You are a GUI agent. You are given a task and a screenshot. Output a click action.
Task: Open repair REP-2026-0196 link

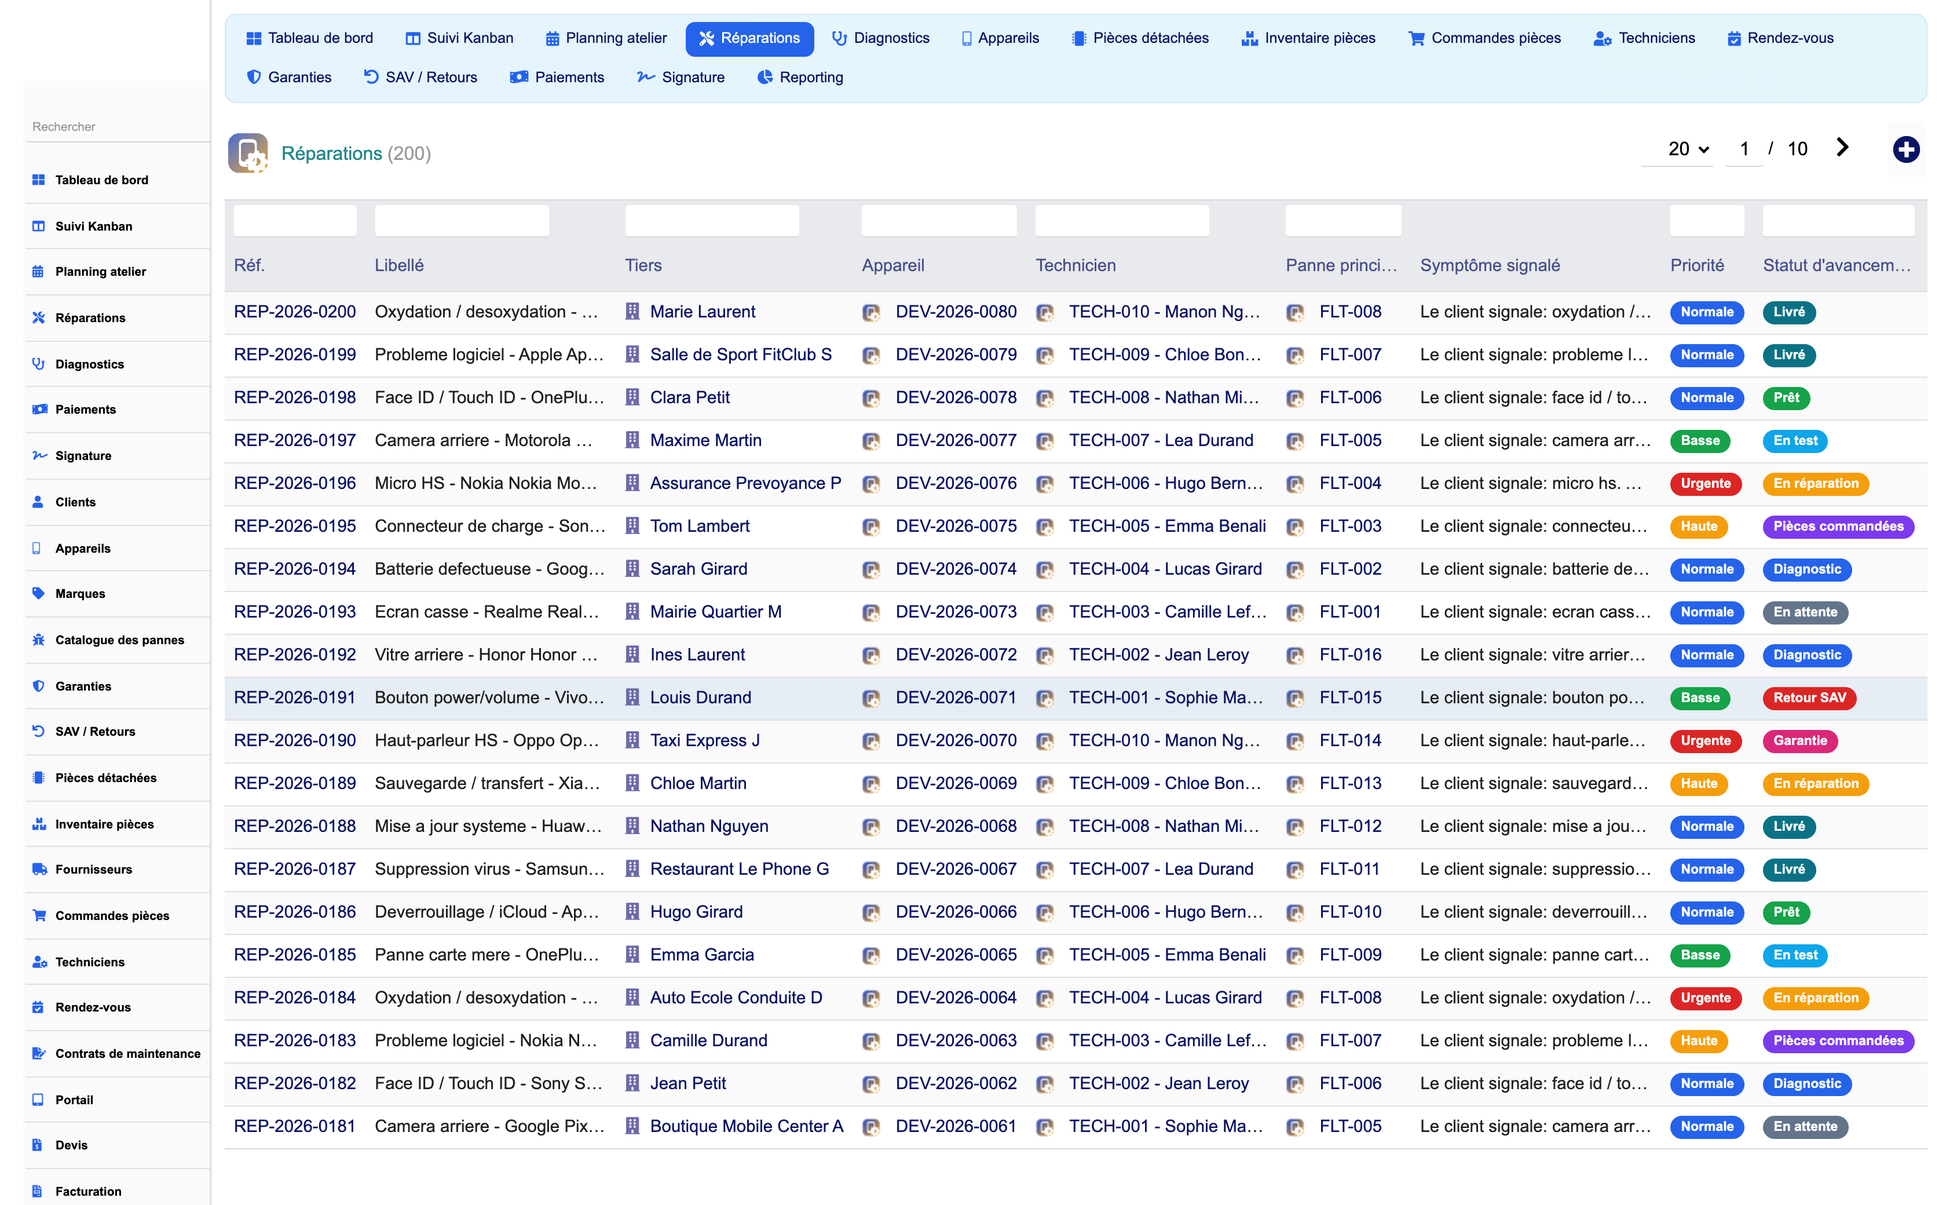[x=295, y=483]
